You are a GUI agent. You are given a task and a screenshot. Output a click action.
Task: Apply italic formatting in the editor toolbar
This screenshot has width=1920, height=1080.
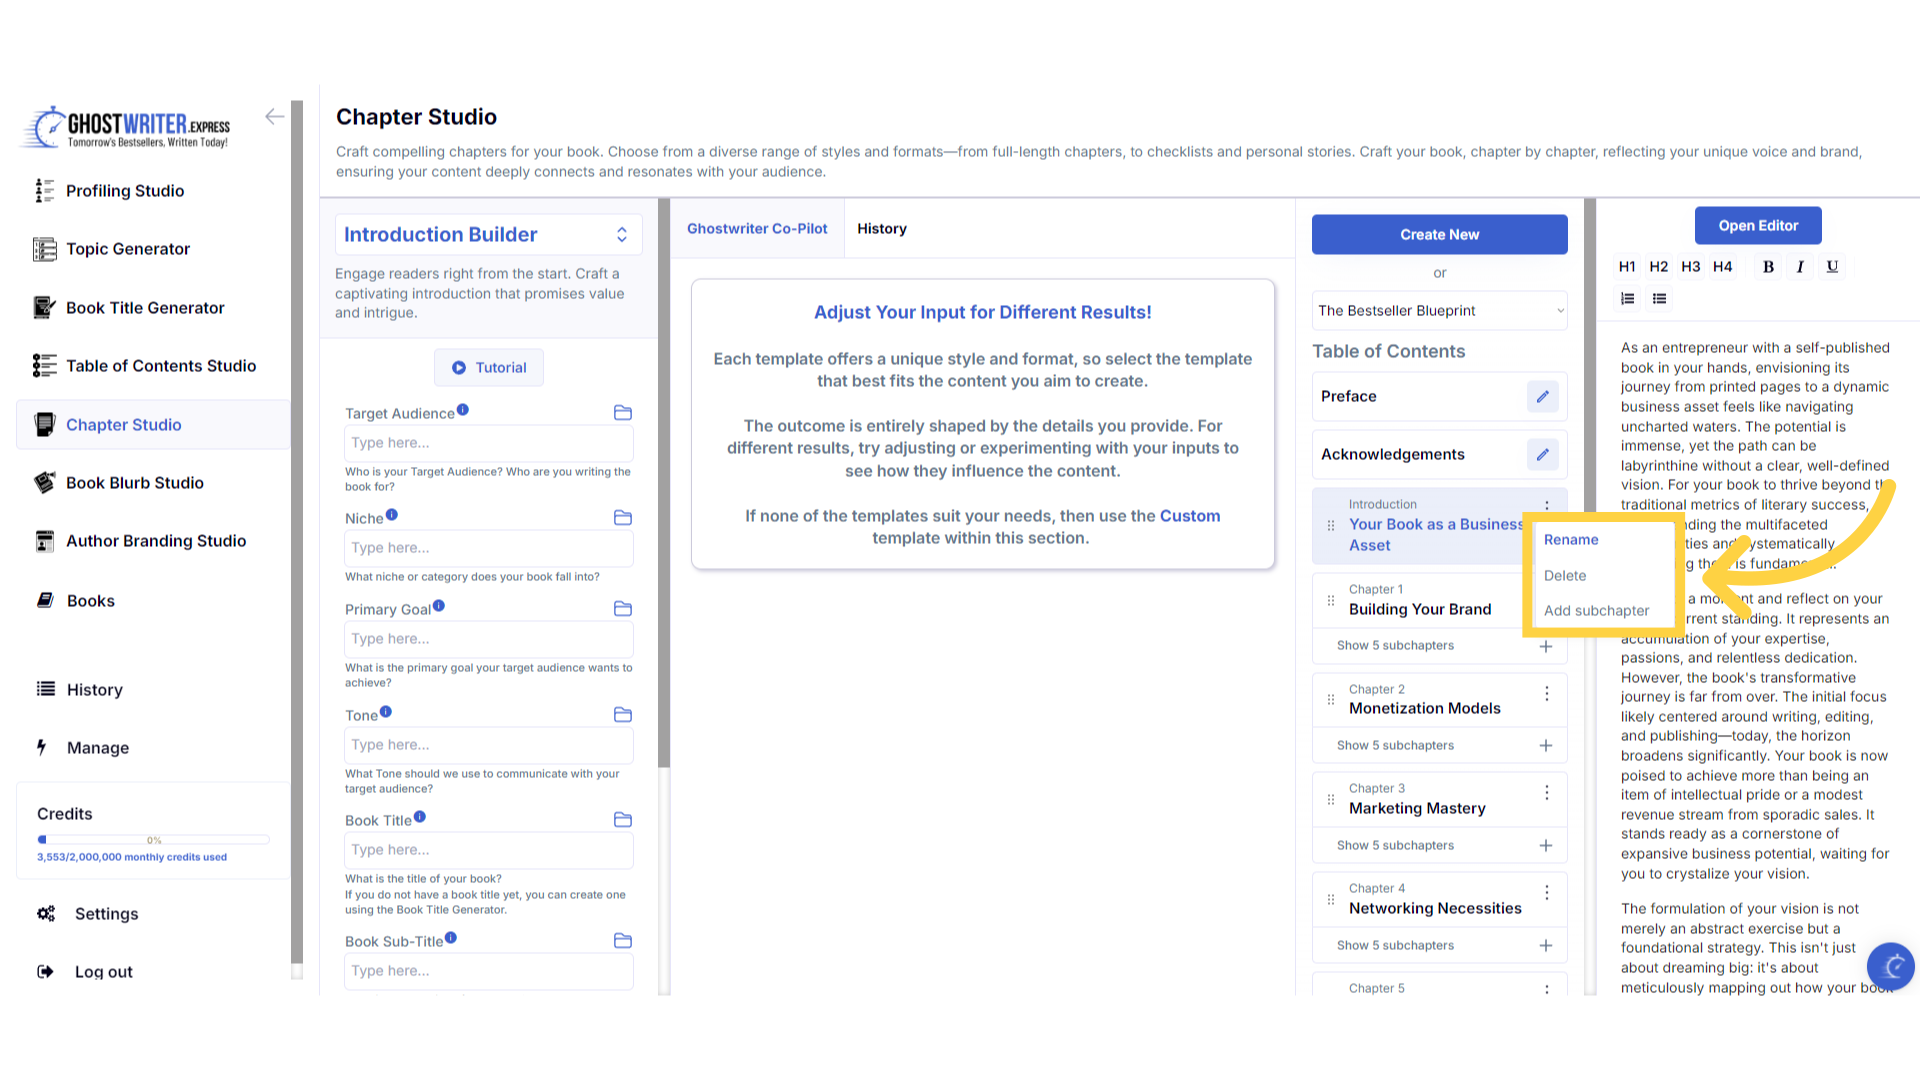[x=1800, y=266]
